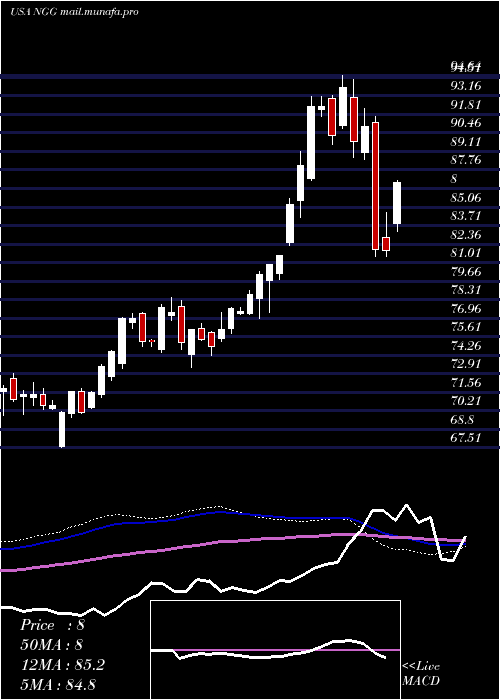Click the 90.46 price axis label
This screenshot has width=500, height=700.
pyautogui.click(x=466, y=123)
